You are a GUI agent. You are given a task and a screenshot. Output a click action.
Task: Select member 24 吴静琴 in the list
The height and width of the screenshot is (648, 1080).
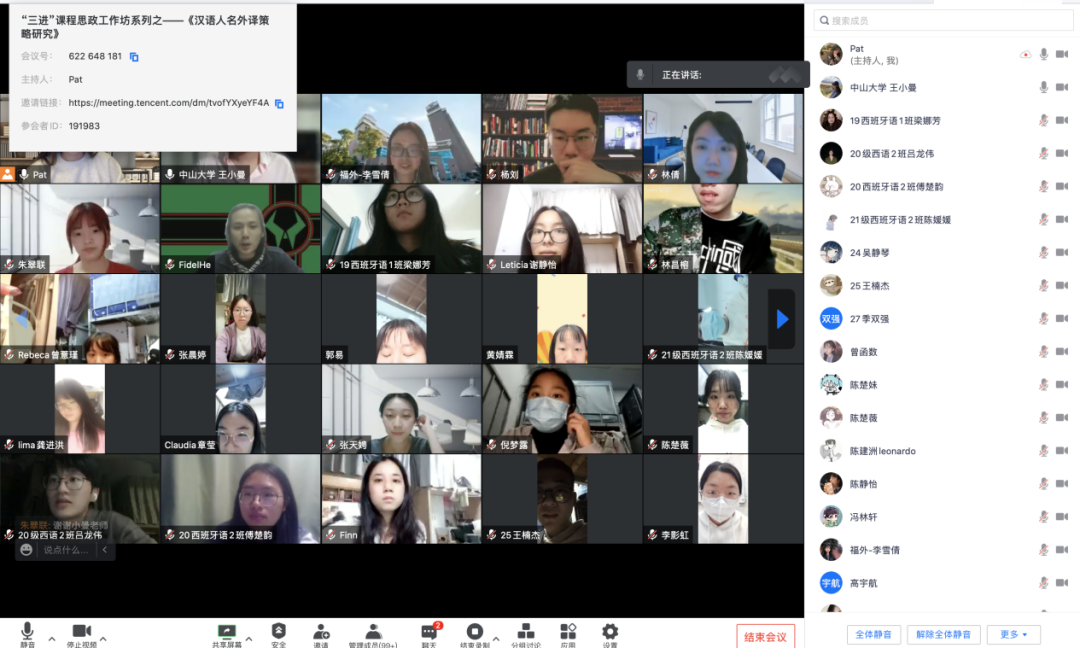click(x=869, y=253)
